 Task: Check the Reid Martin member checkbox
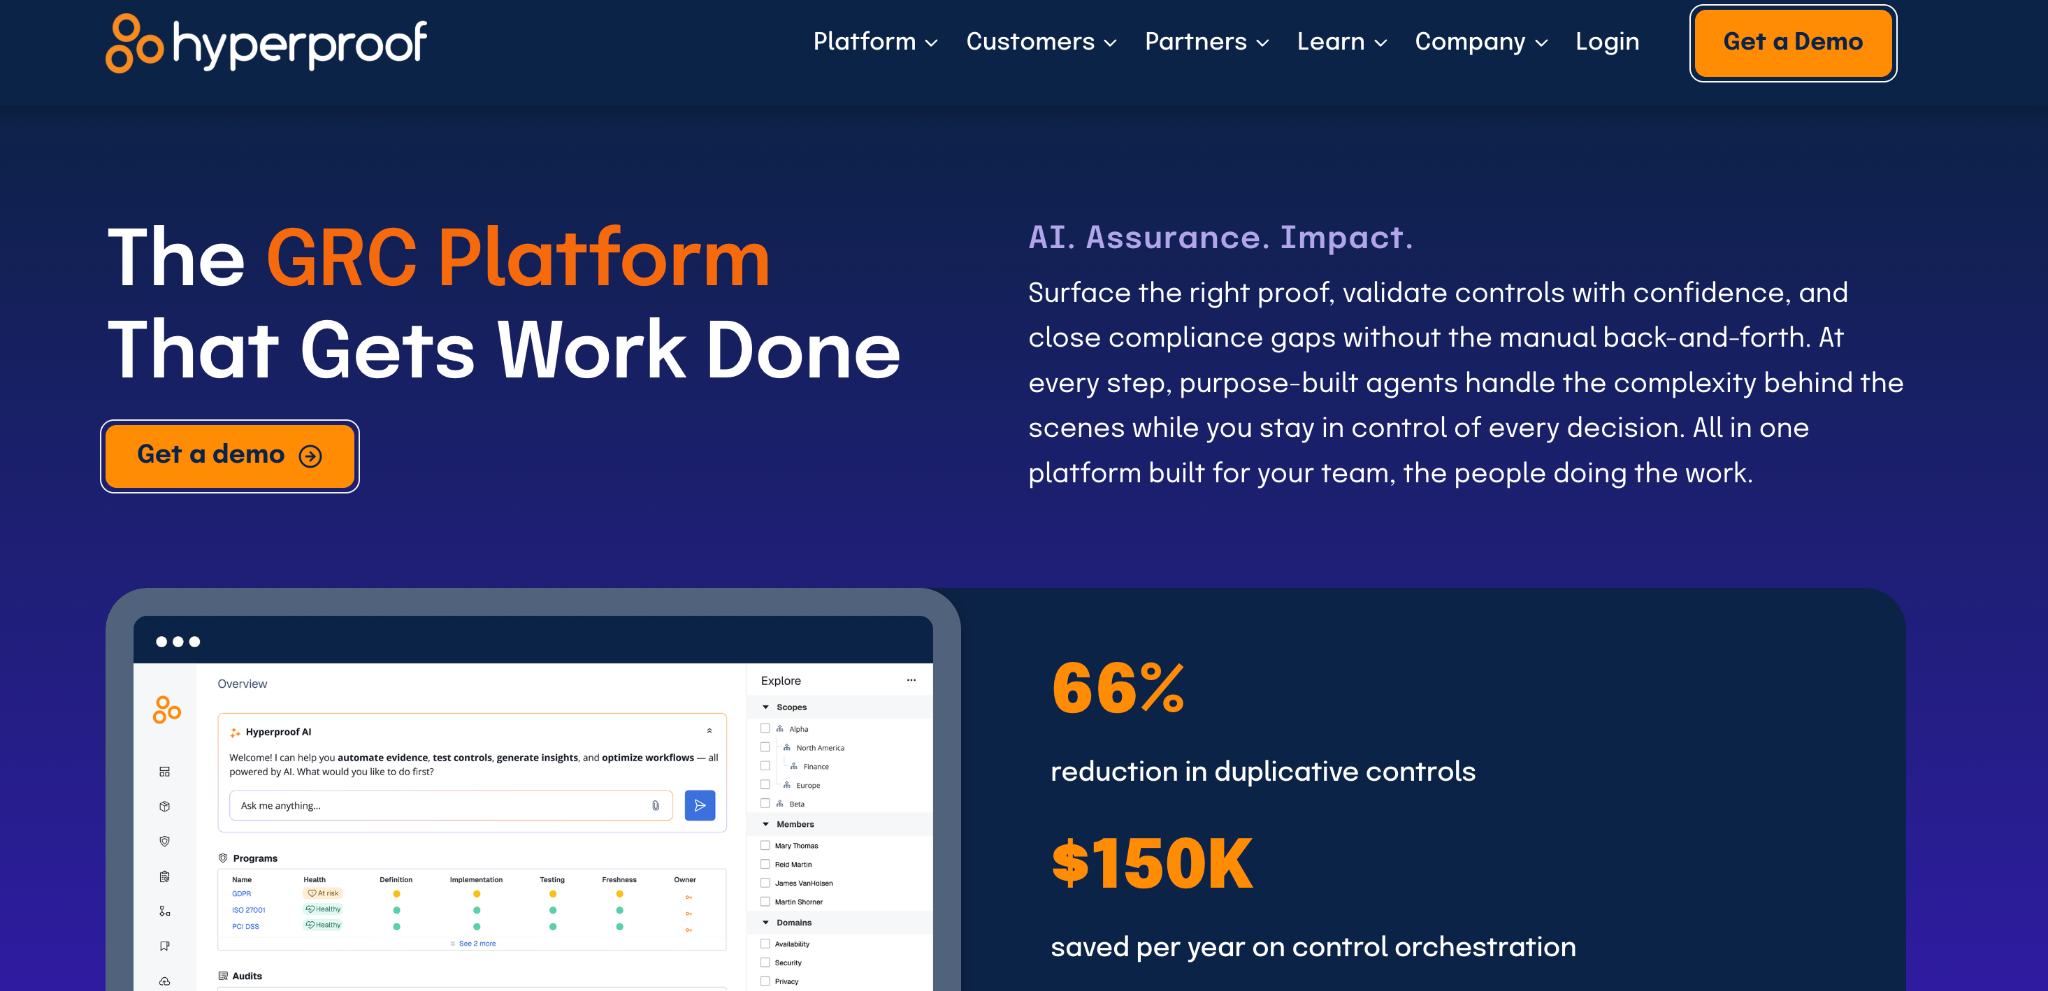point(765,864)
